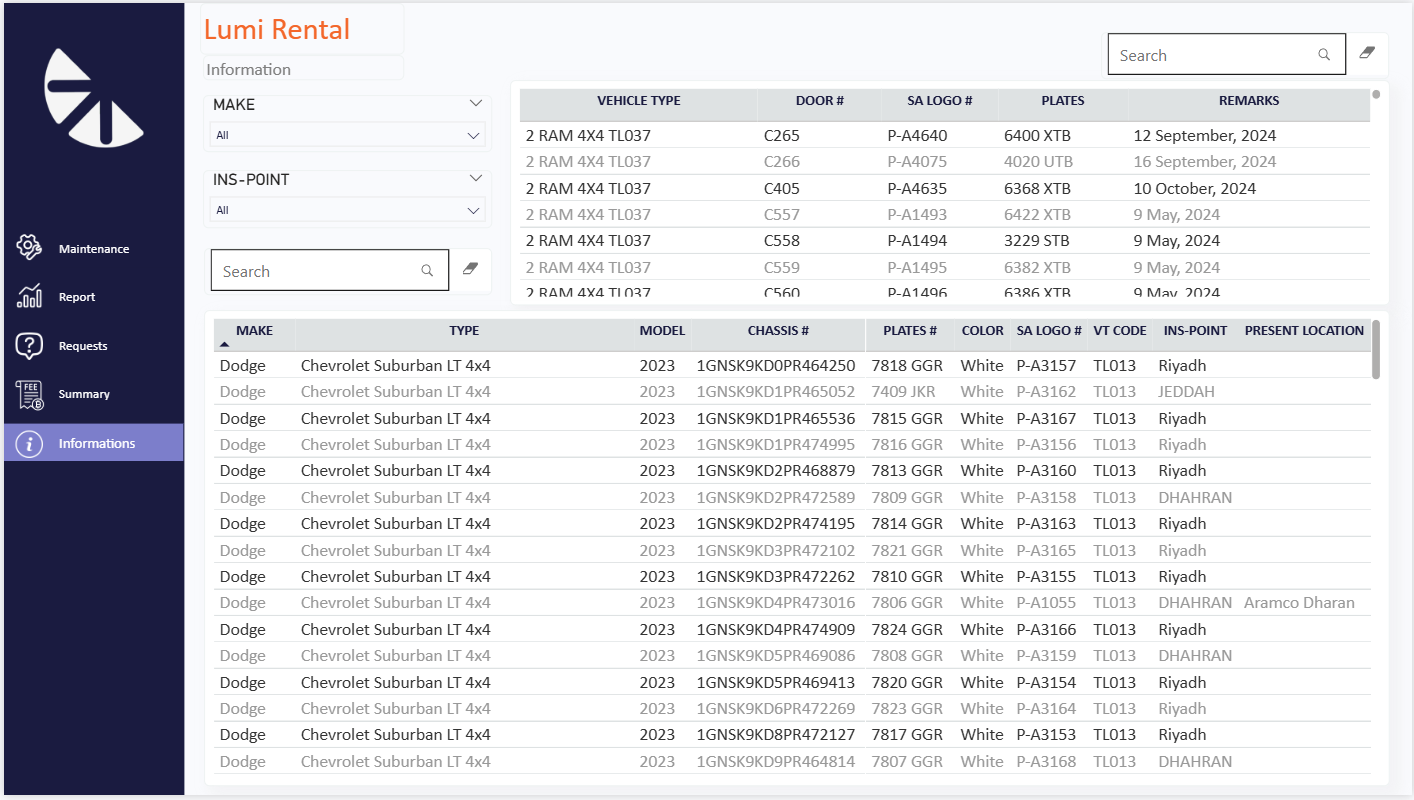The width and height of the screenshot is (1414, 800).
Task: Select row with plates 7818 GGR
Action: coord(906,366)
